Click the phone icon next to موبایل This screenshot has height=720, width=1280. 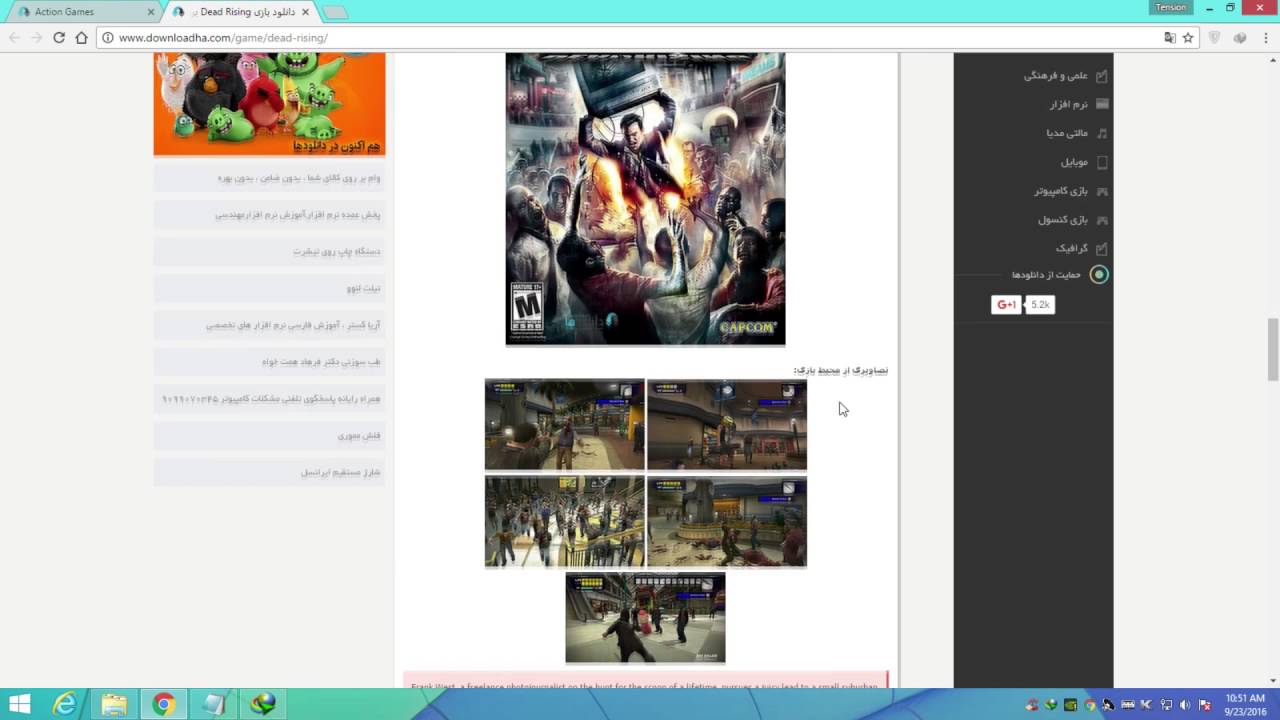[x=1102, y=162]
